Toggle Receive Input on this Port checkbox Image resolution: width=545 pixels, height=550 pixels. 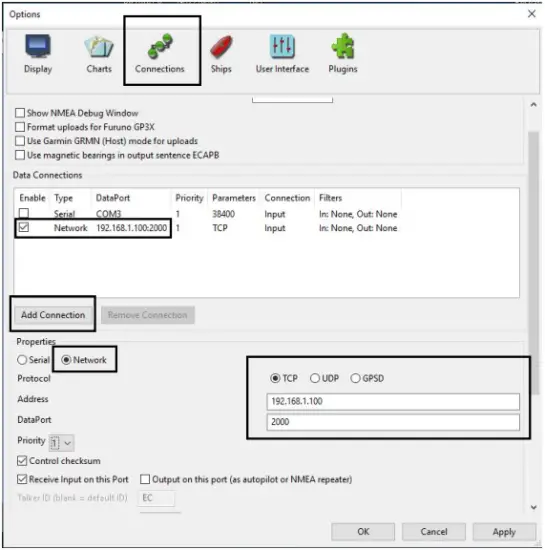[x=22, y=479]
